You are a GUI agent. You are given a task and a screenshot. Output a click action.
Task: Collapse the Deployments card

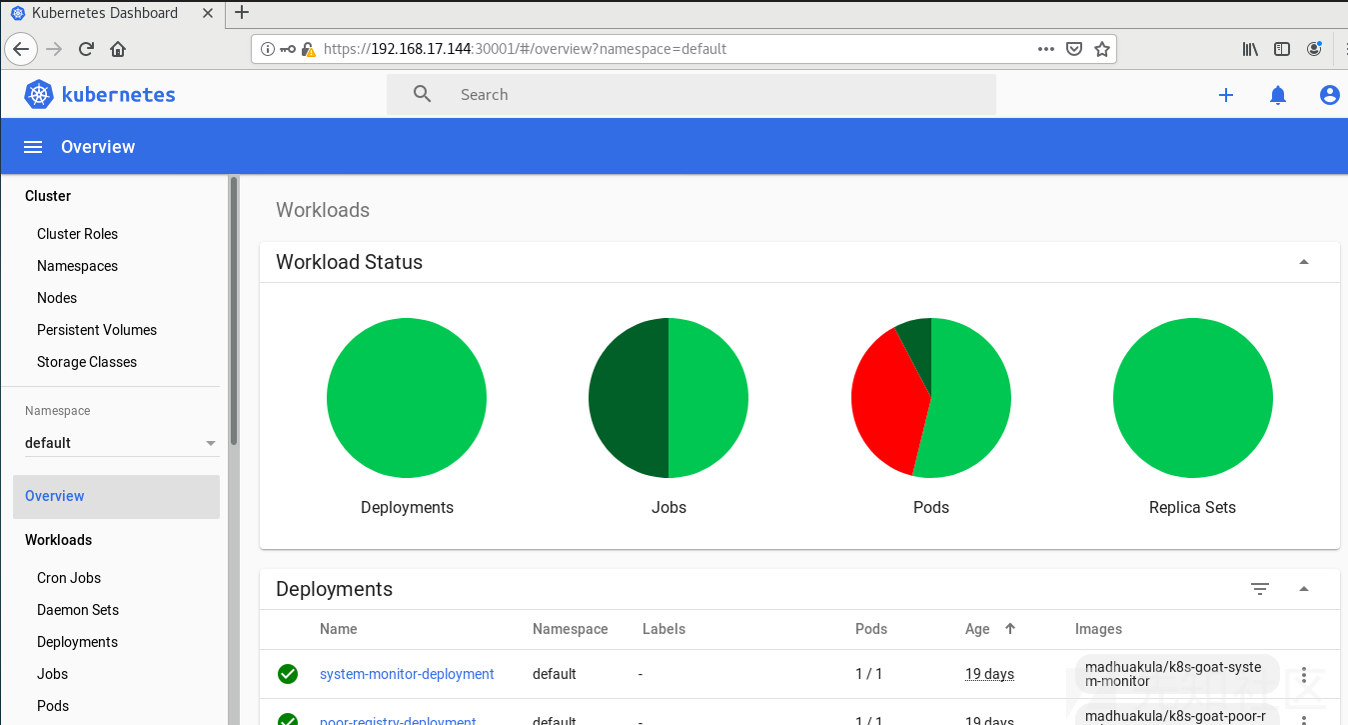click(x=1304, y=589)
